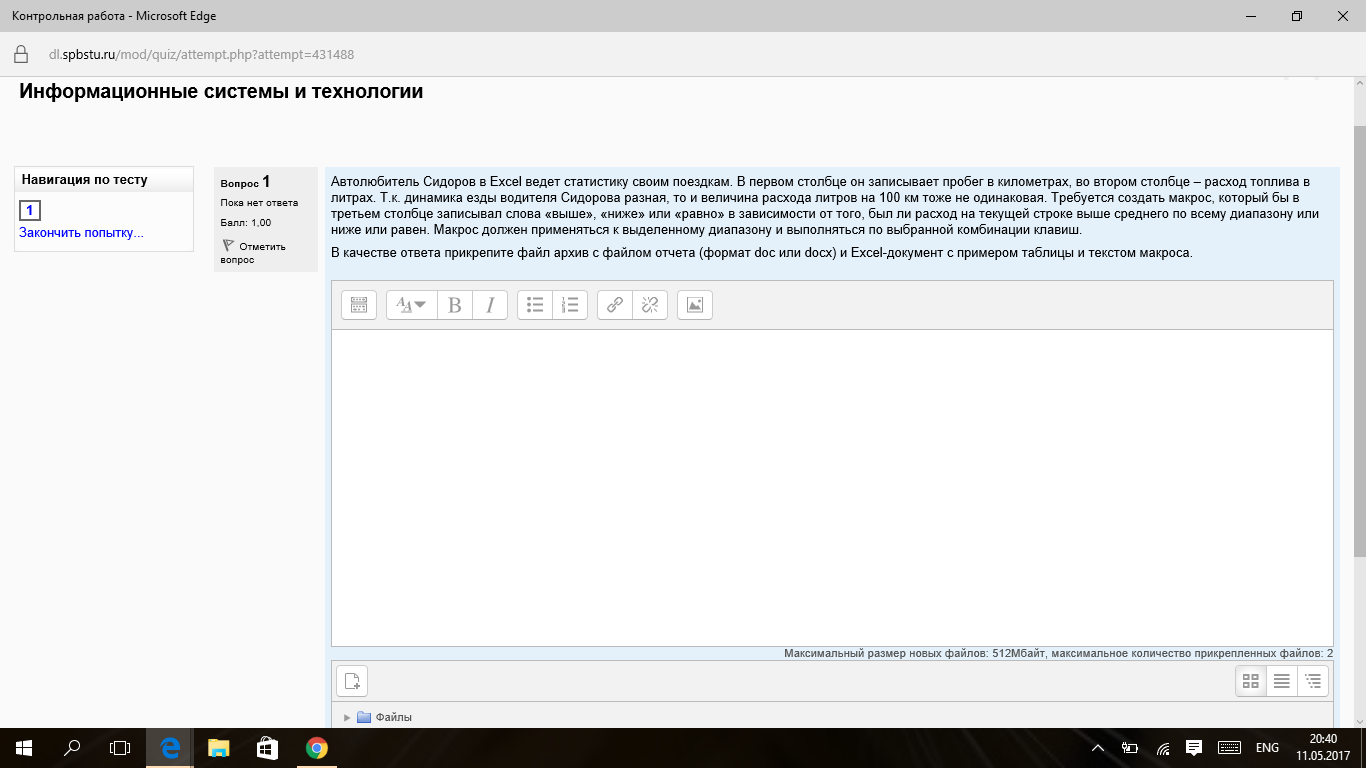This screenshot has width=1366, height=768.
Task: Expand the Файлы folder tree
Action: pyautogui.click(x=347, y=717)
